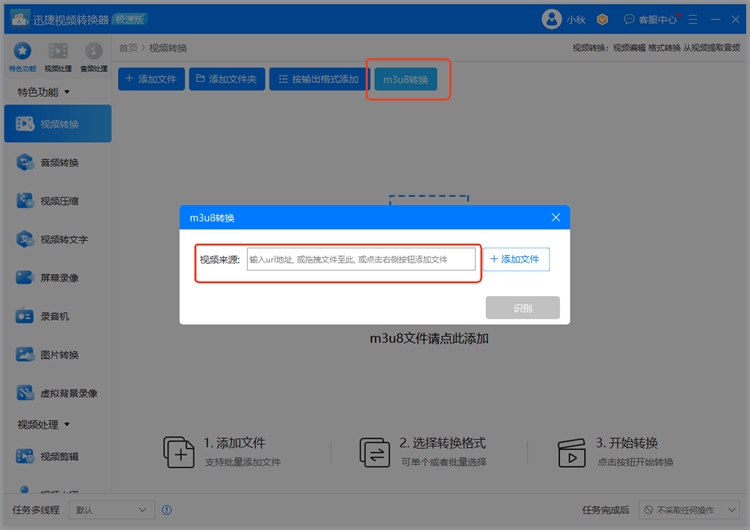The height and width of the screenshot is (530, 750).
Task: Click the username 小秋
Action: pos(576,20)
